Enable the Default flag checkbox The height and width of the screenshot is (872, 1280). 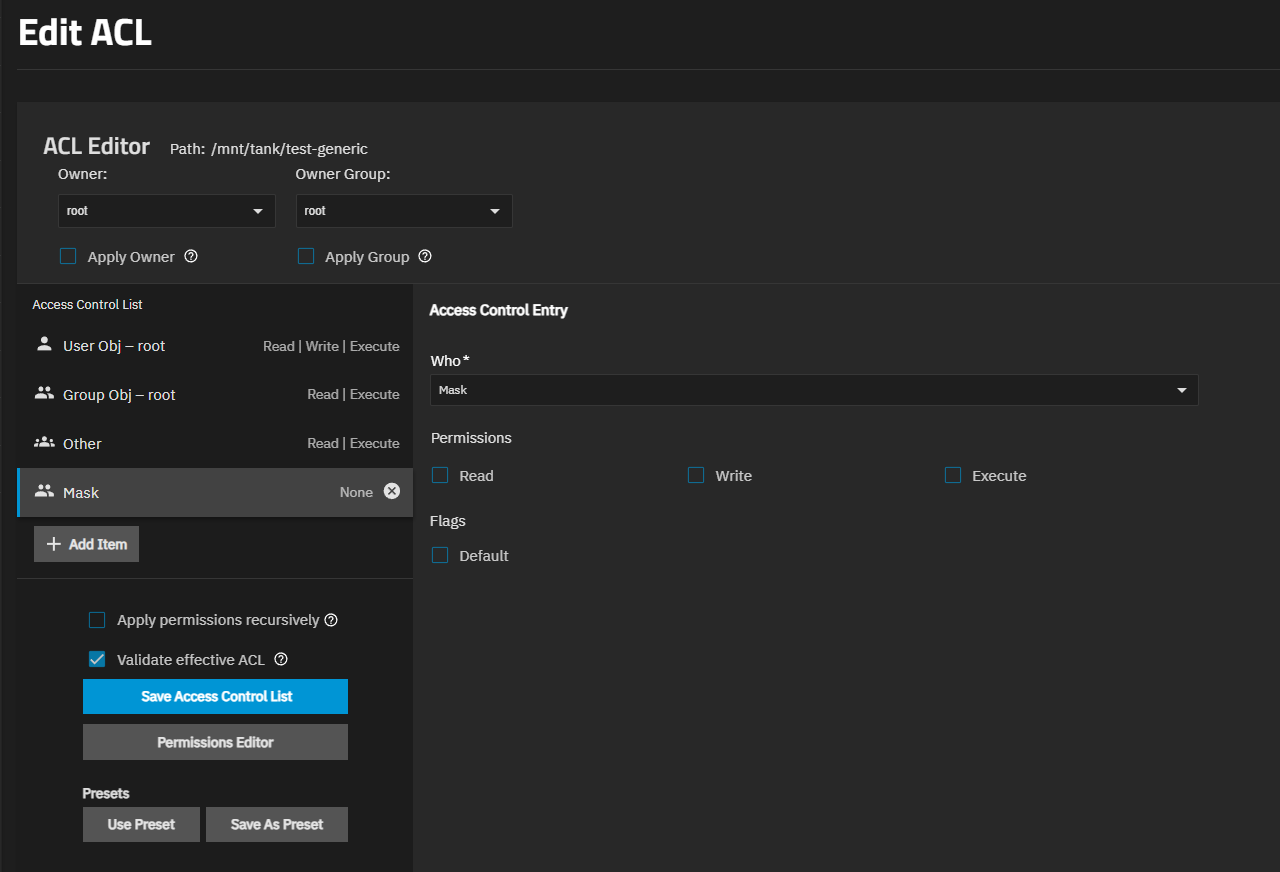(x=440, y=555)
